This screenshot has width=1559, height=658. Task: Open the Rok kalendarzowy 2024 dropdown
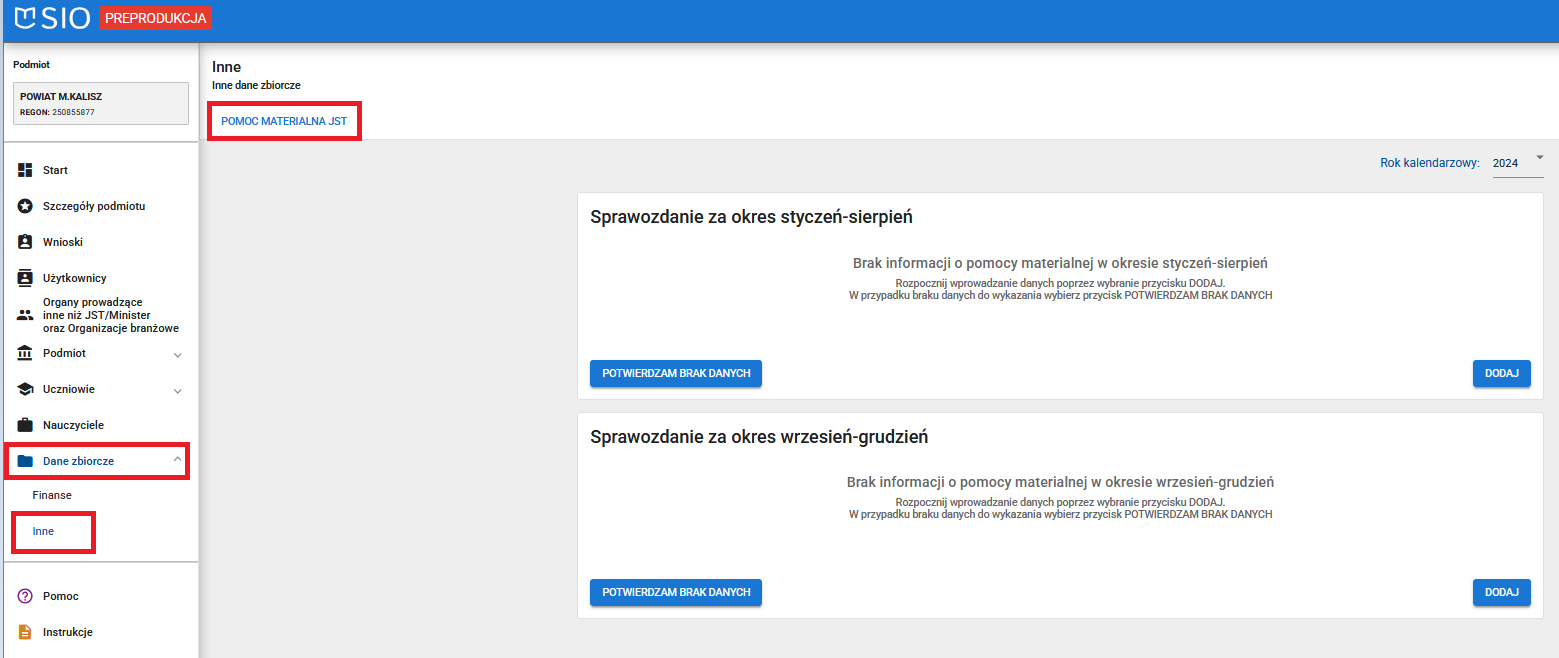(x=1518, y=163)
